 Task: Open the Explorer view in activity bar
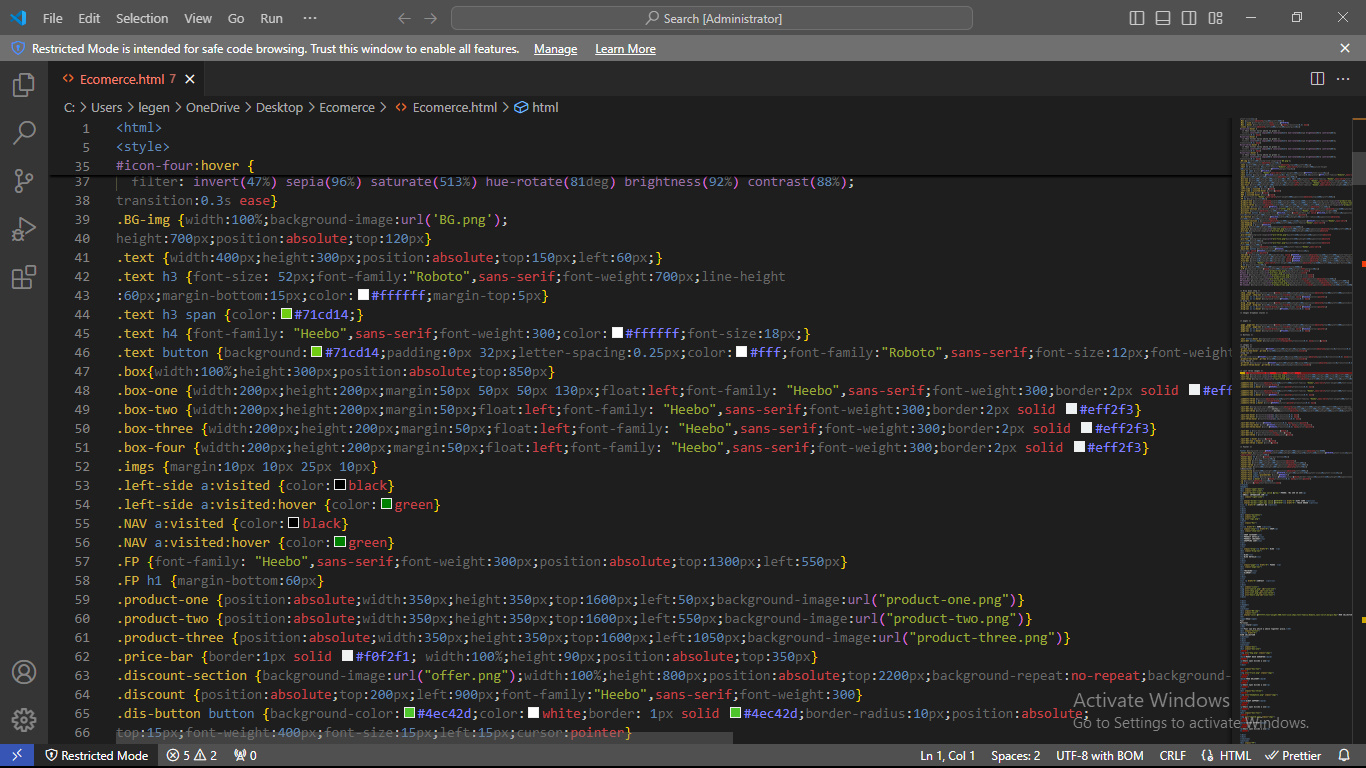click(x=24, y=85)
